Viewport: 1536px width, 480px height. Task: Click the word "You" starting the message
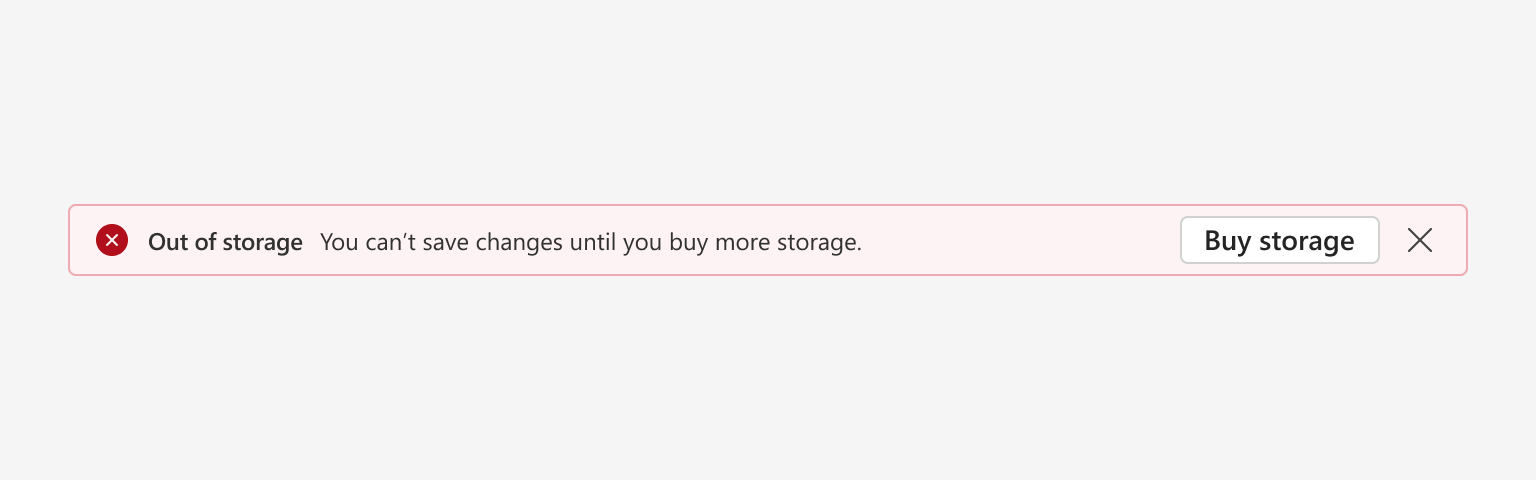tap(339, 241)
